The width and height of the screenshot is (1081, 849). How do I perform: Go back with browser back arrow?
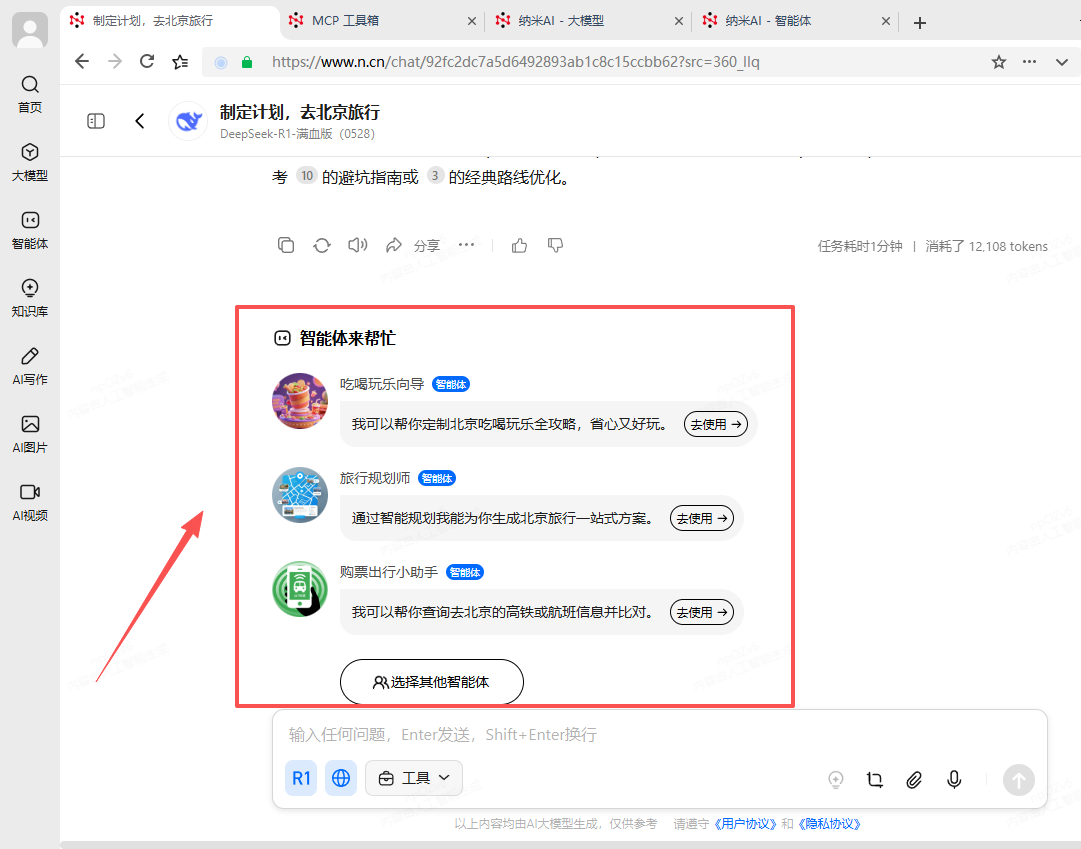[82, 61]
